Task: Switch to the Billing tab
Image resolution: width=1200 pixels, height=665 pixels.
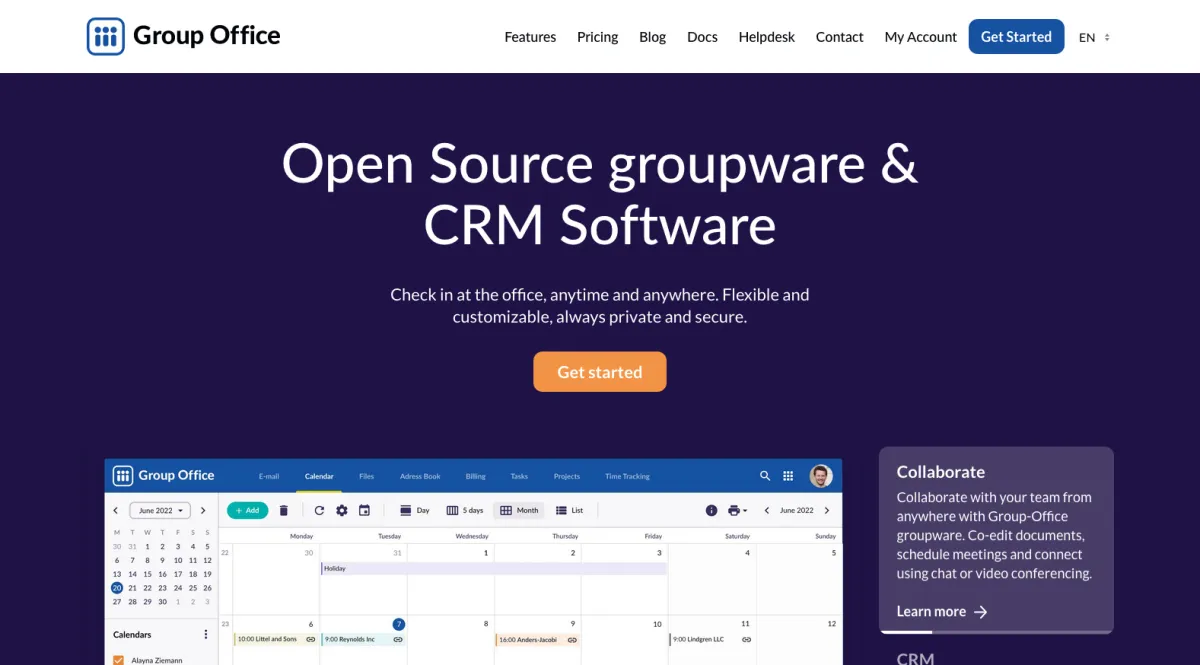Action: [x=476, y=476]
